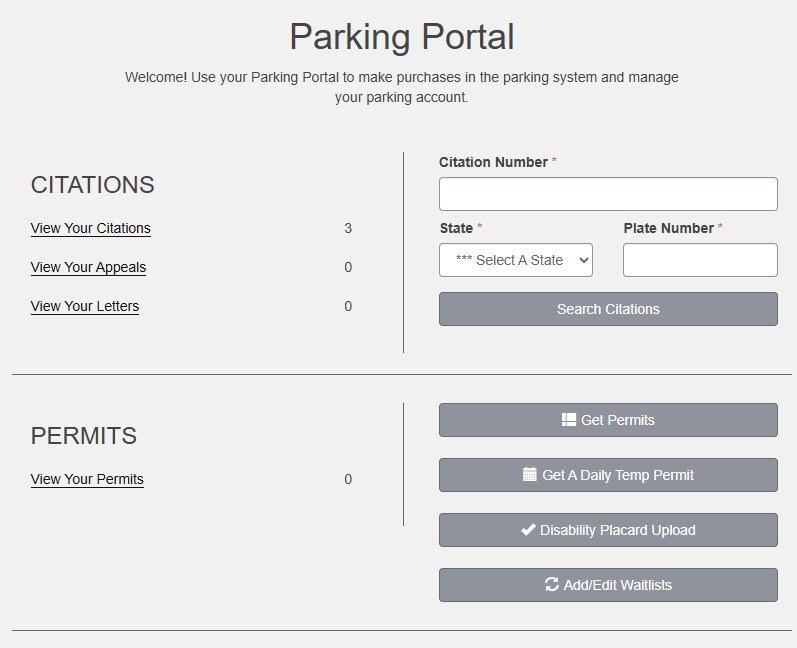Open the View Your Citations link
Image resolution: width=797 pixels, height=648 pixels.
click(x=91, y=228)
